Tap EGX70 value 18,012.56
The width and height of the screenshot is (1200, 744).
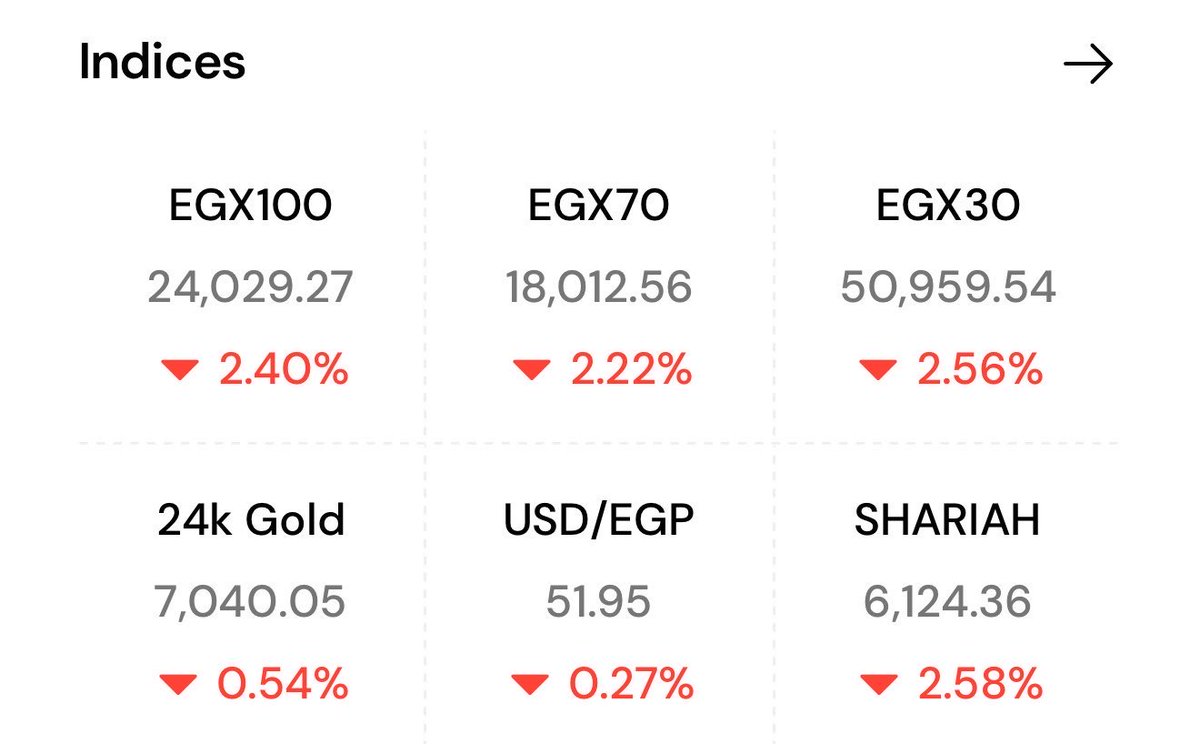tap(599, 288)
